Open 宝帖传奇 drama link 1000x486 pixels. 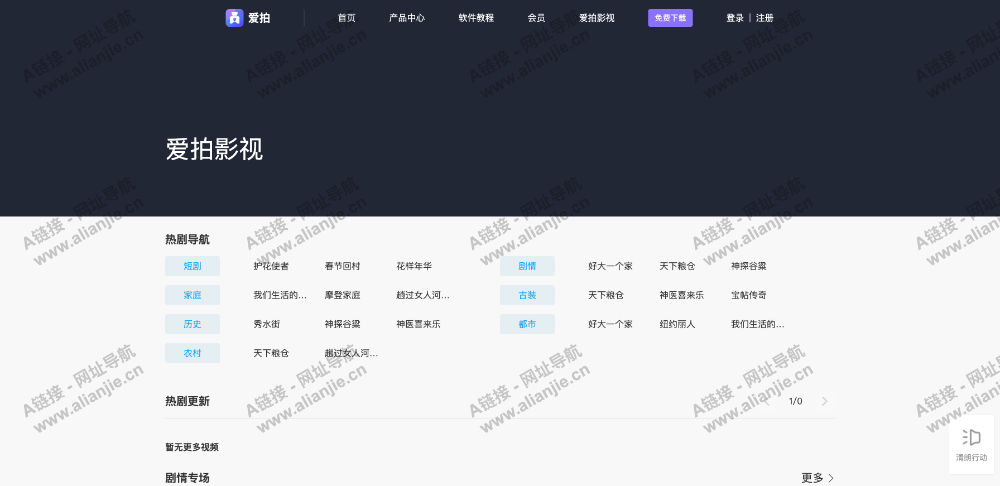(749, 295)
